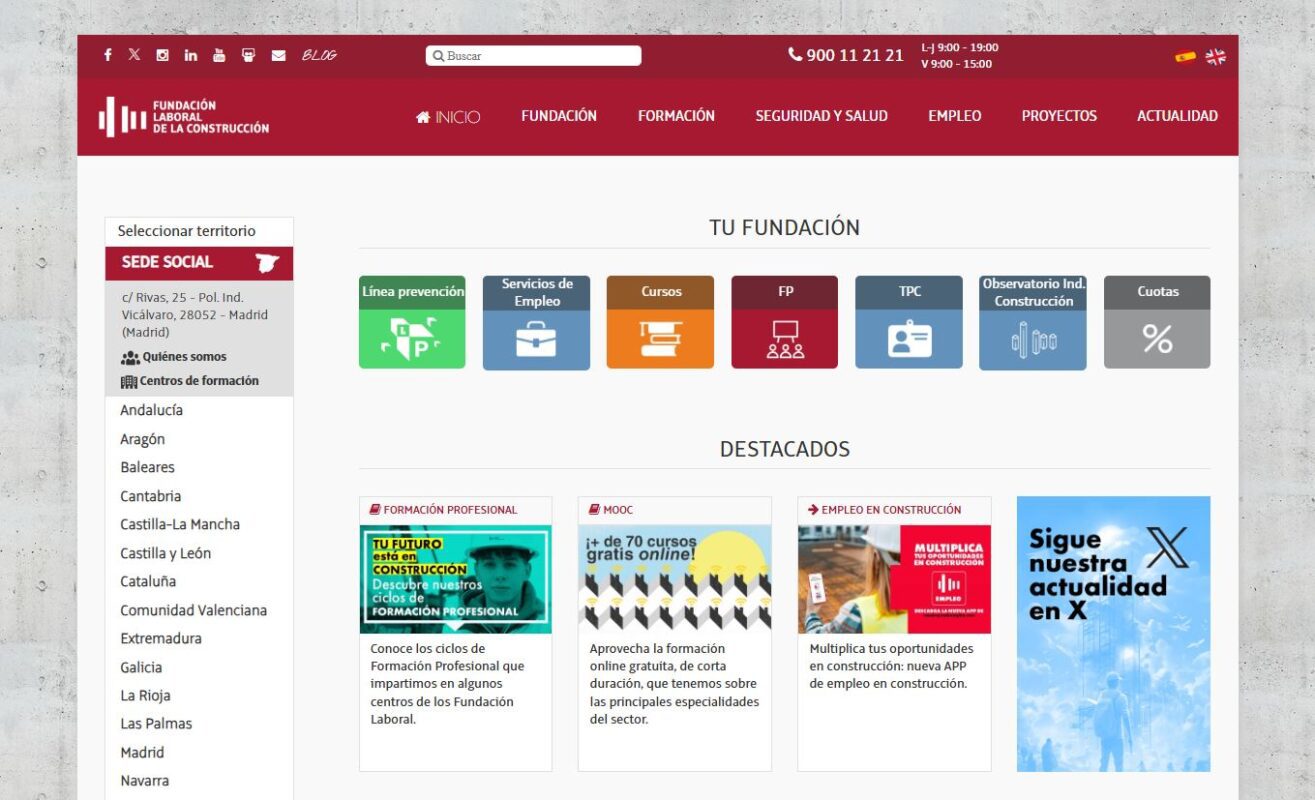This screenshot has width=1315, height=800.
Task: Open the YouTube channel icon
Action: pos(219,55)
